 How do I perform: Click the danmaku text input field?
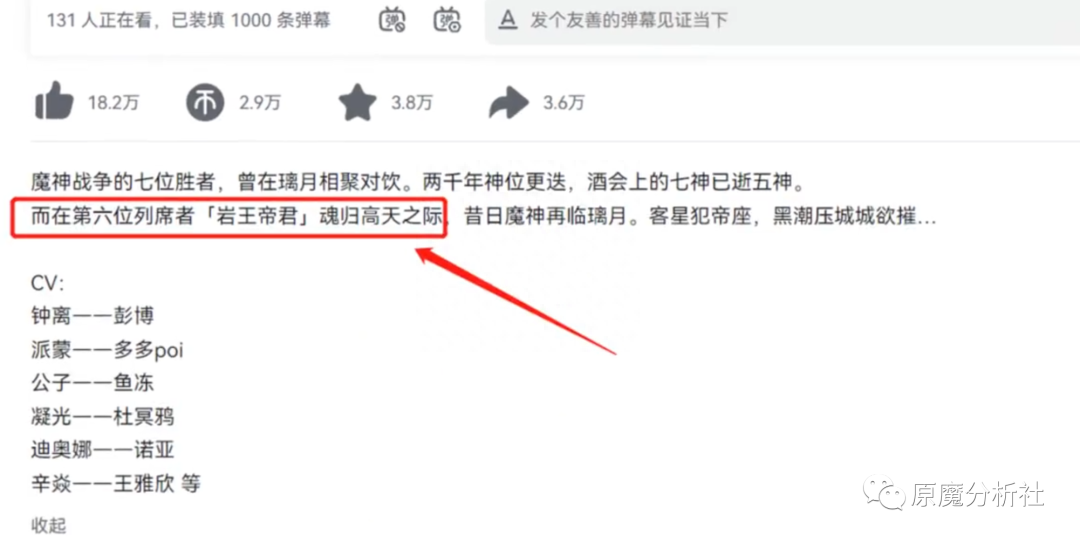coord(782,21)
